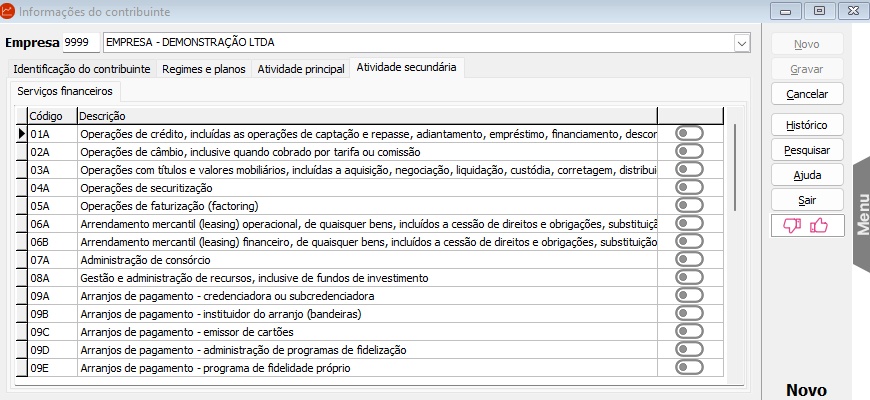Toggle the 09D programas de fidelização switch
Image resolution: width=870 pixels, height=400 pixels.
click(x=690, y=350)
